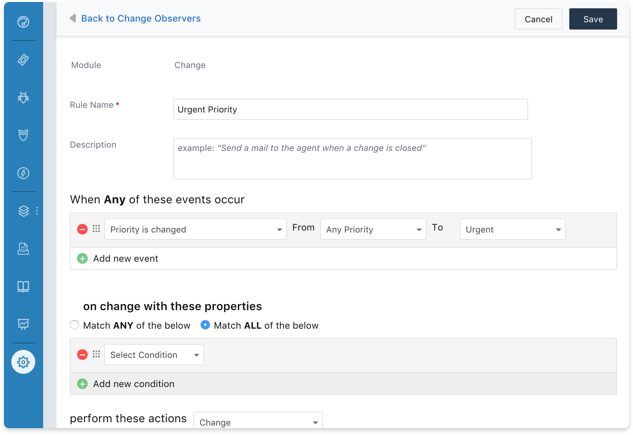This screenshot has width=633, height=435.
Task: Expand the 'Any Priority' From dropdown
Action: pyautogui.click(x=372, y=229)
